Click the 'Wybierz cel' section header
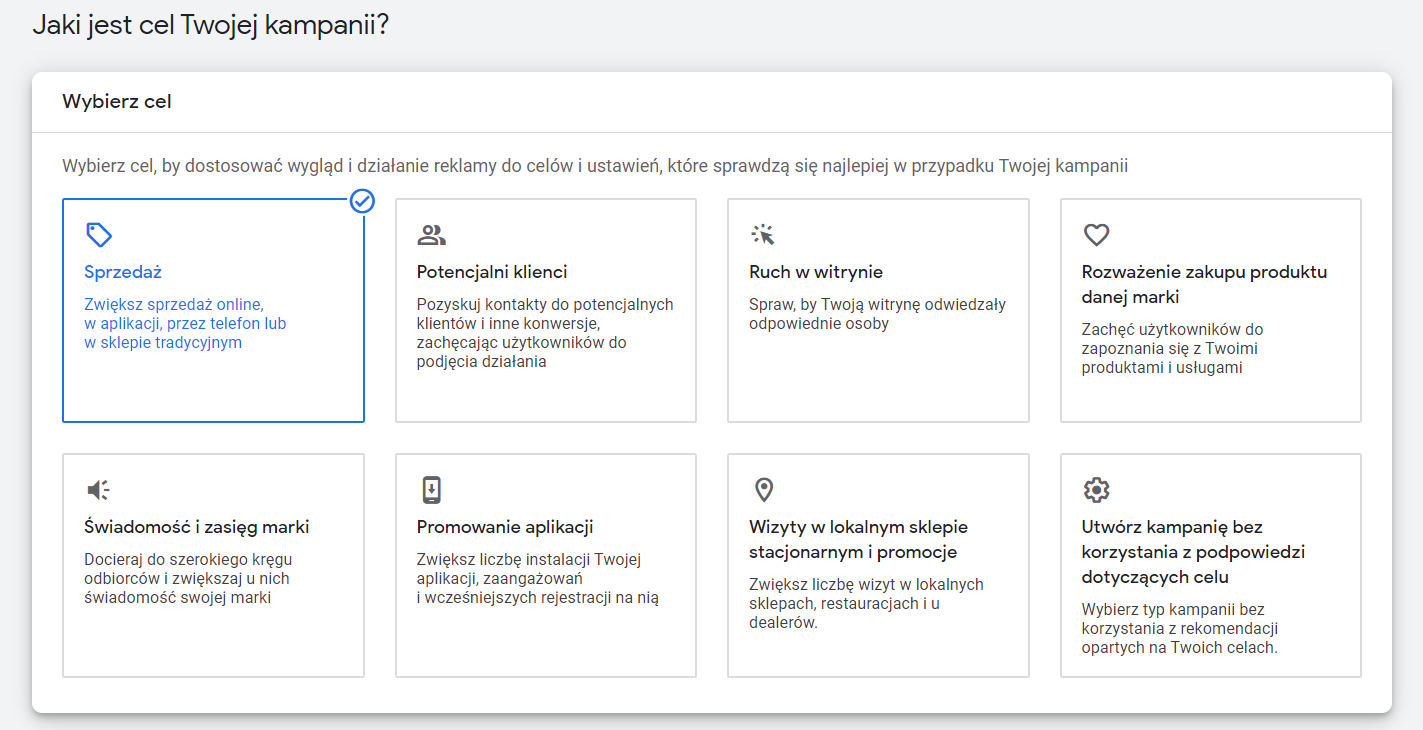Image resolution: width=1423 pixels, height=730 pixels. click(117, 101)
